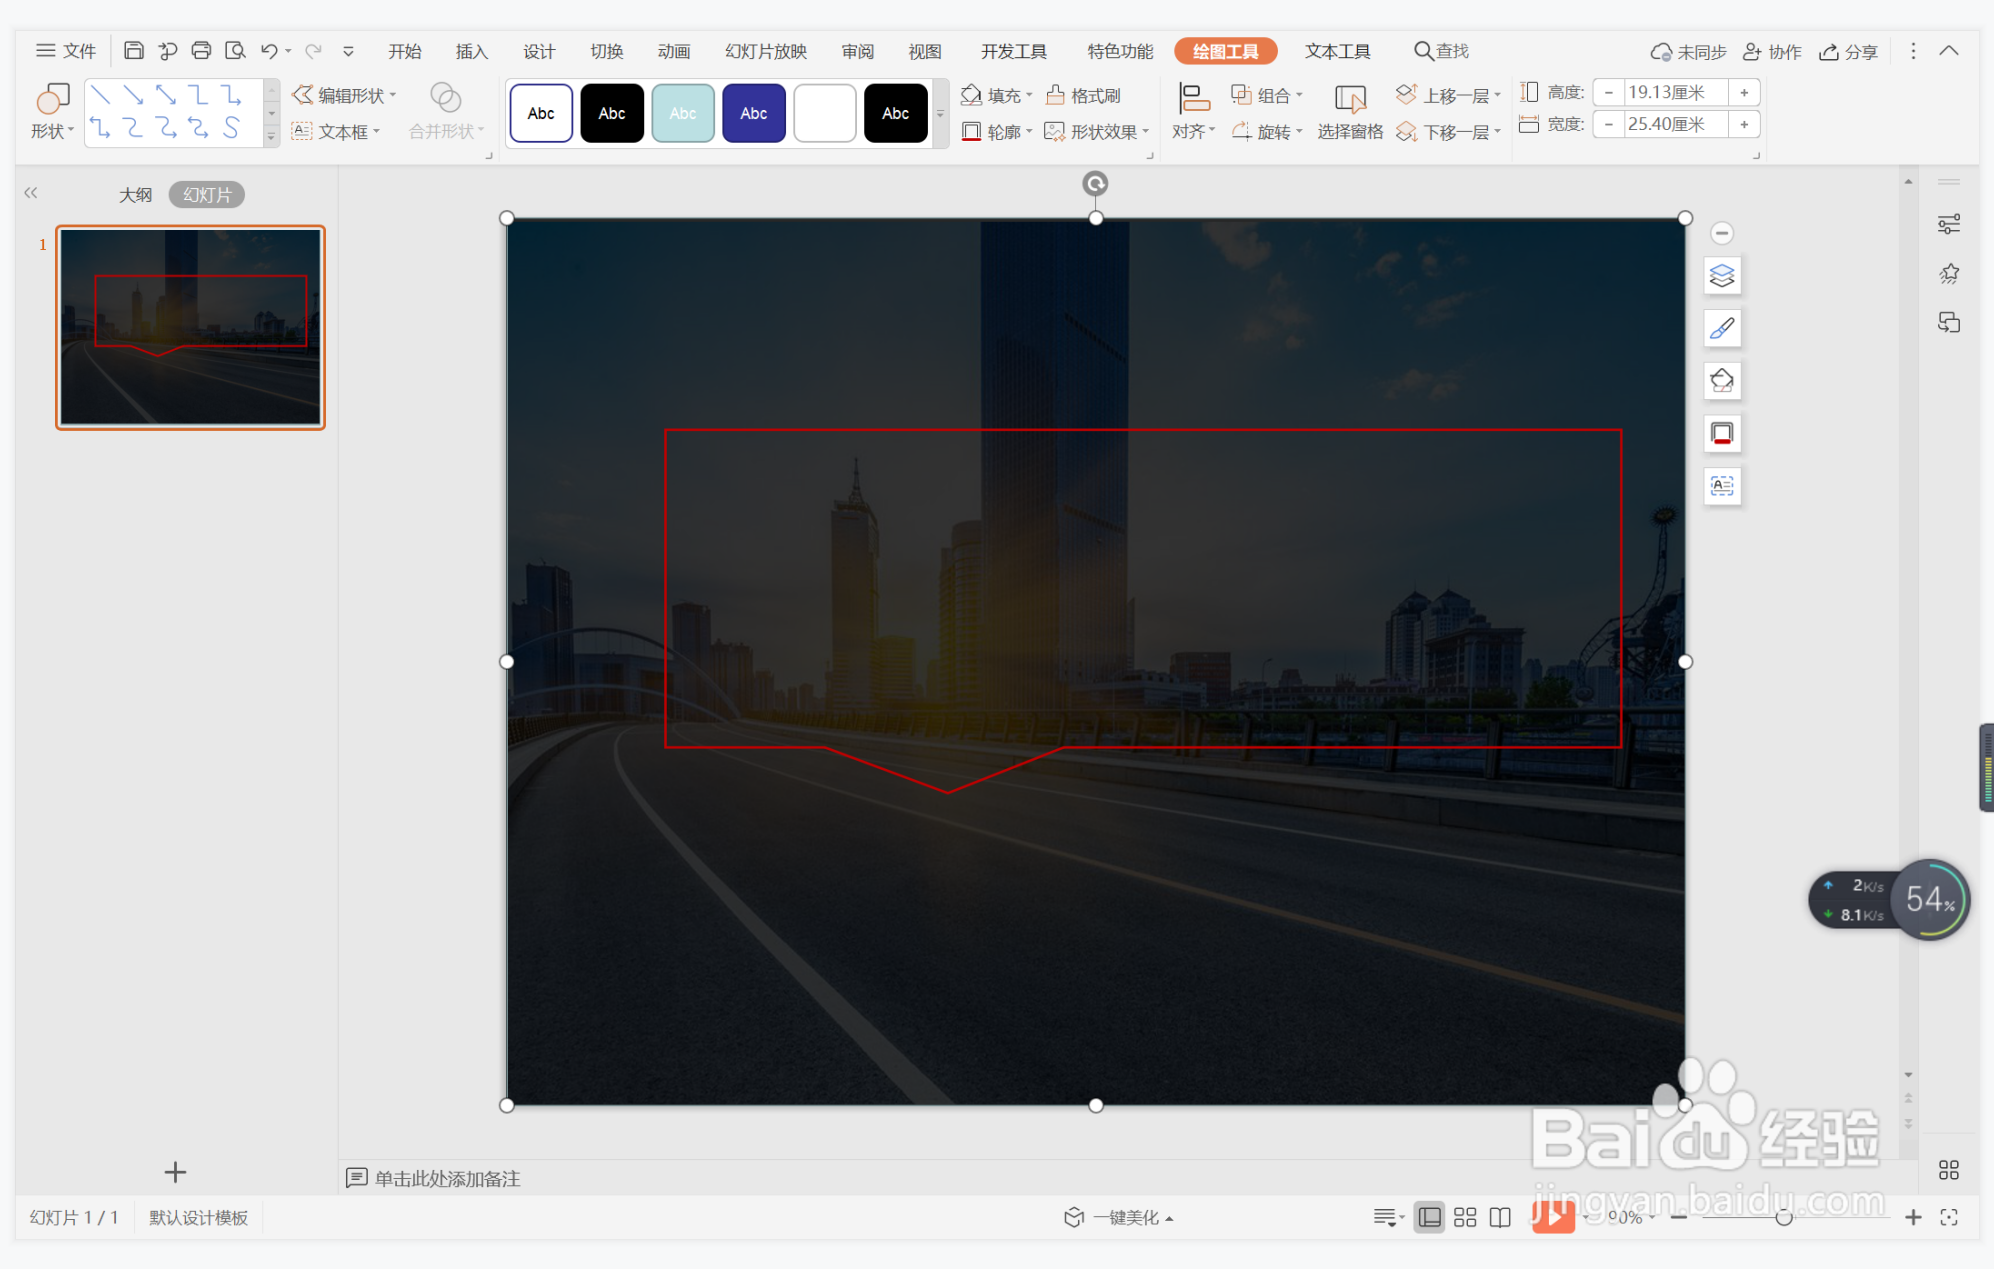Select normal view button in status bar
This screenshot has height=1269, width=1994.
1430,1217
